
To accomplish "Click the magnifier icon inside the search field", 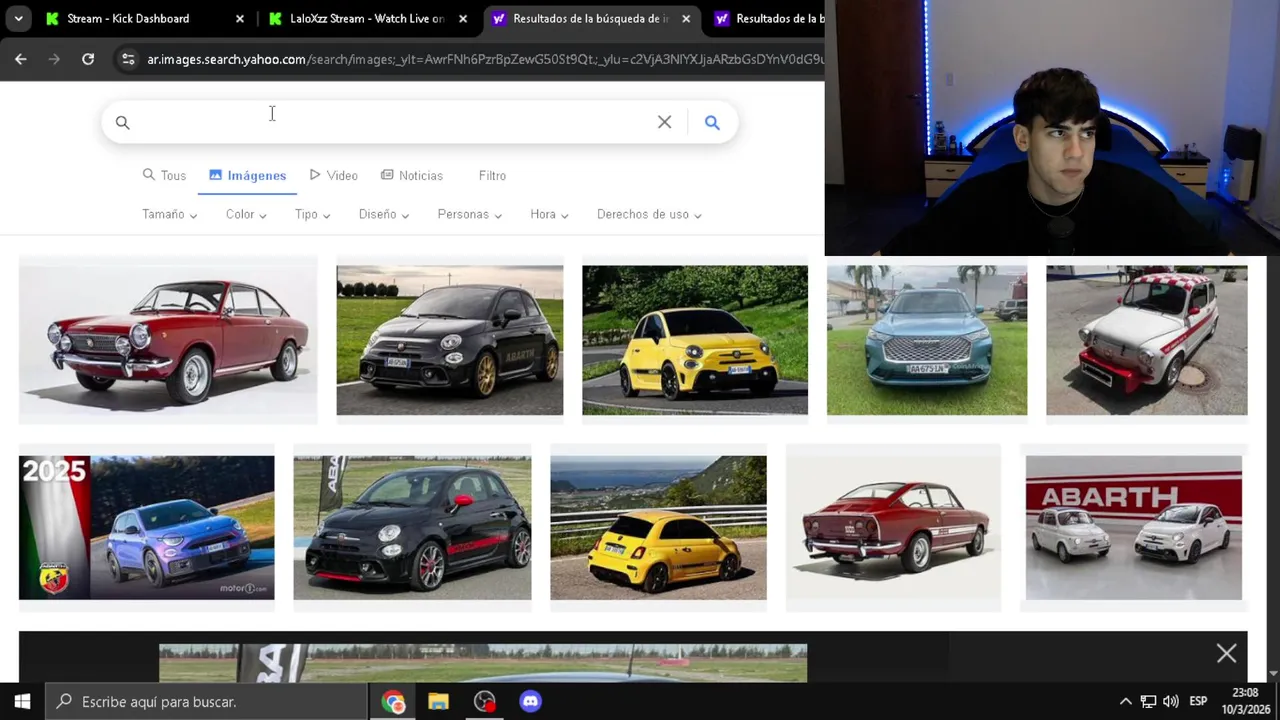I will coord(122,122).
